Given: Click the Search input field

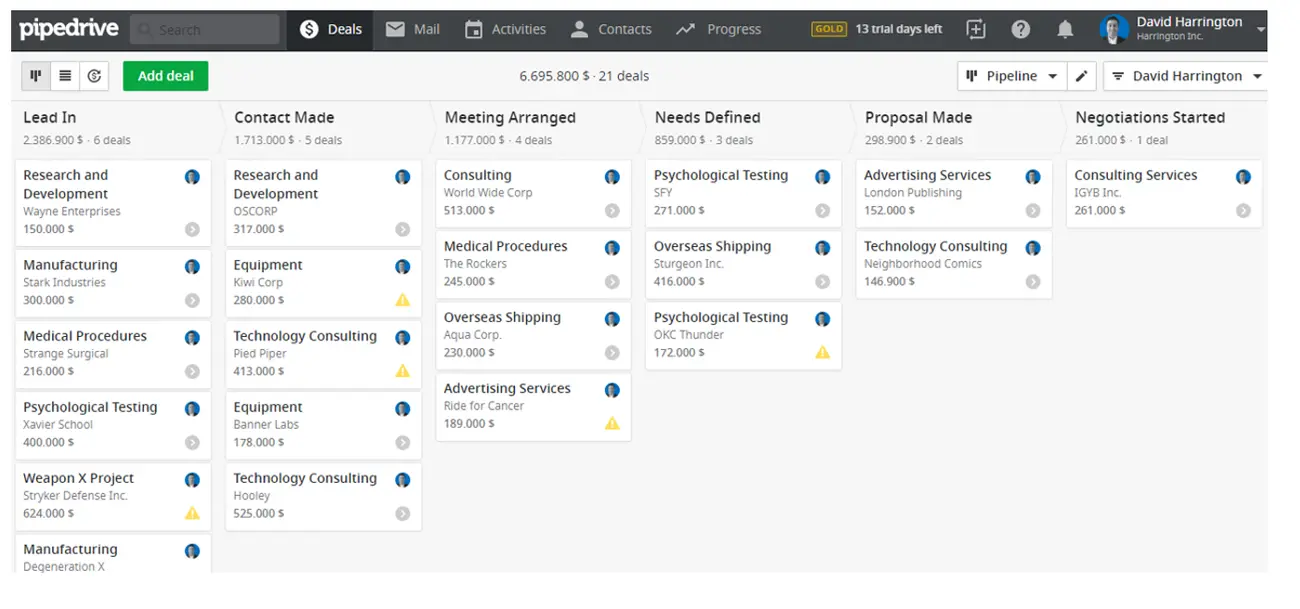Looking at the screenshot, I should [205, 30].
